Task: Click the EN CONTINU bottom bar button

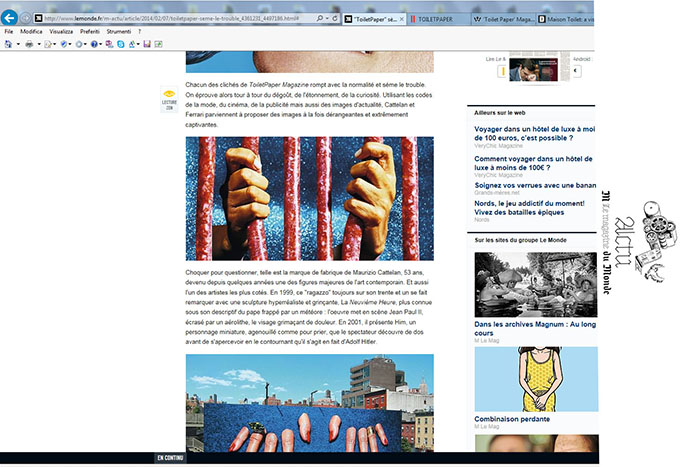Action: coord(170,457)
